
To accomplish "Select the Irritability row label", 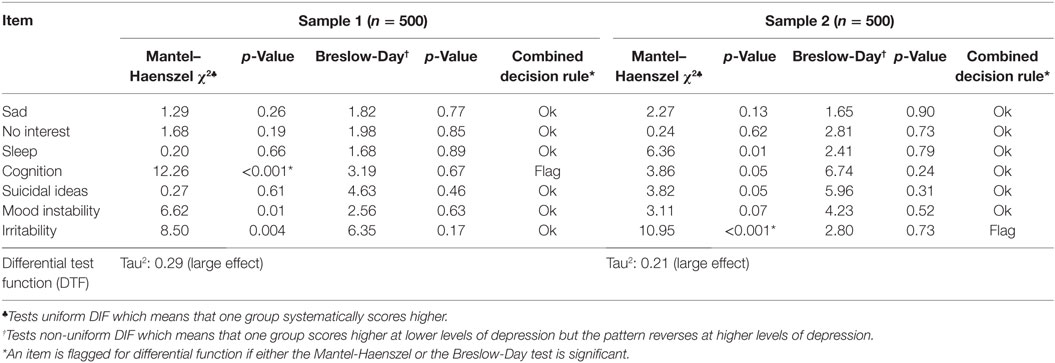I will coord(30,231).
